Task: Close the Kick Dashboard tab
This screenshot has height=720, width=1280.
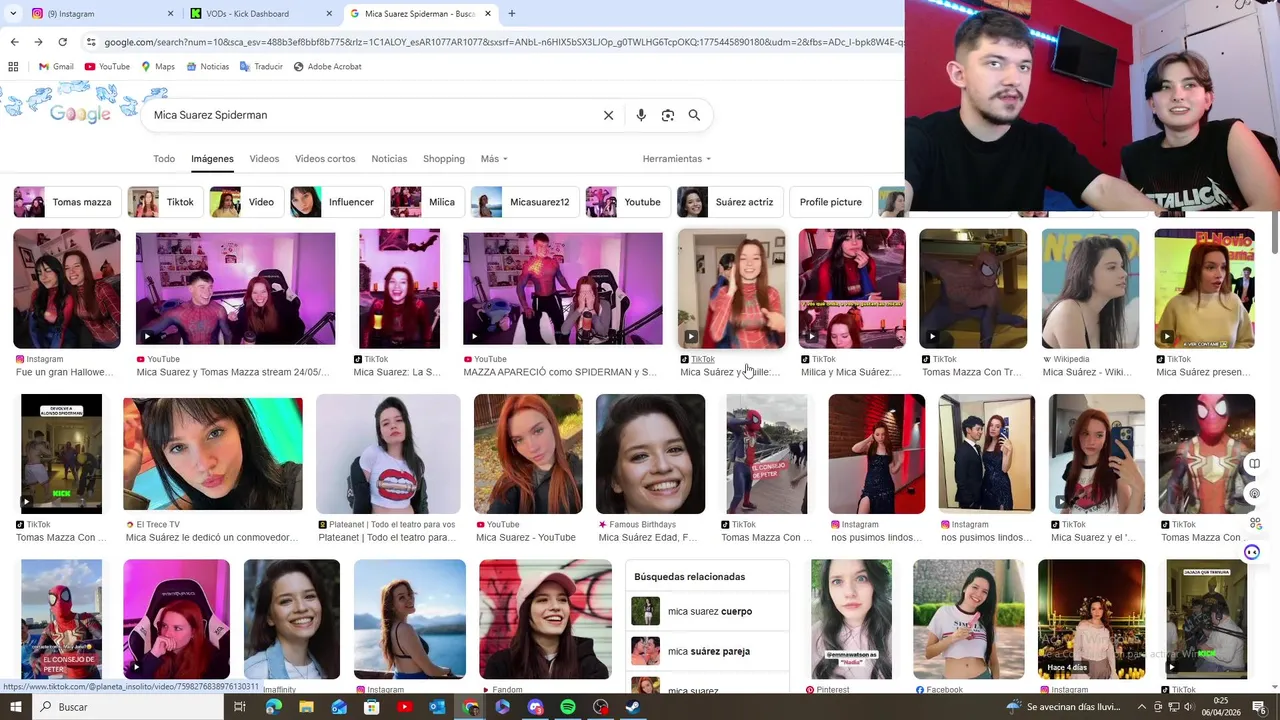Action: point(330,14)
